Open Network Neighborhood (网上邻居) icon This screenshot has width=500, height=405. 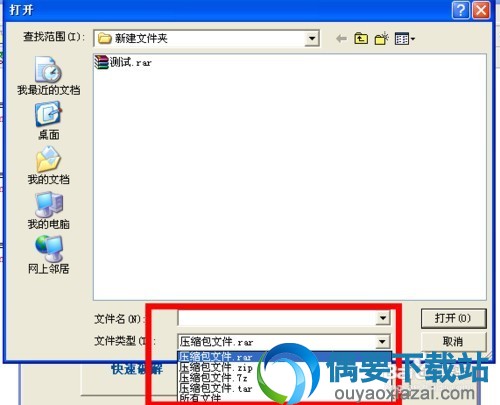(48, 255)
